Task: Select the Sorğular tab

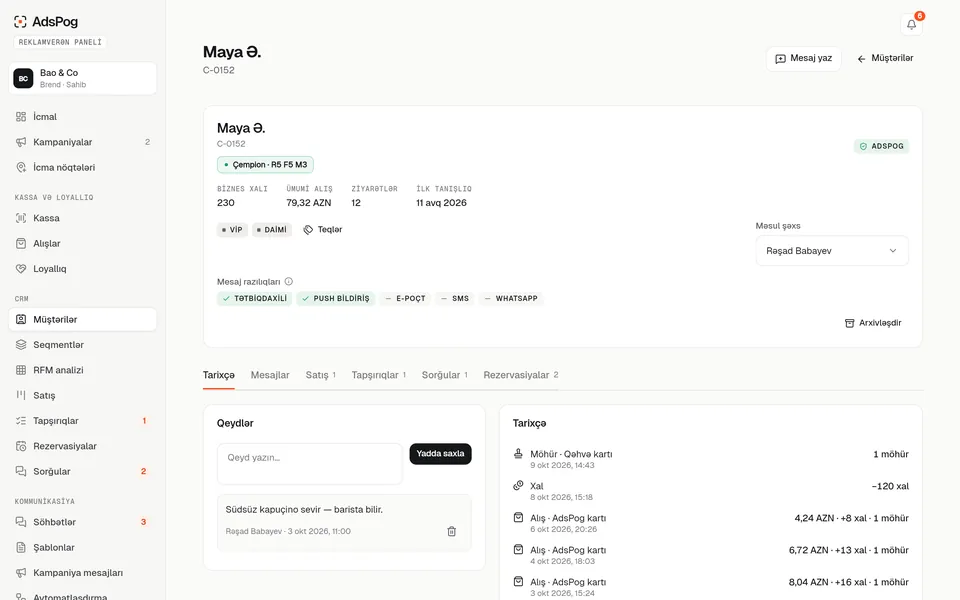Action: (x=444, y=375)
